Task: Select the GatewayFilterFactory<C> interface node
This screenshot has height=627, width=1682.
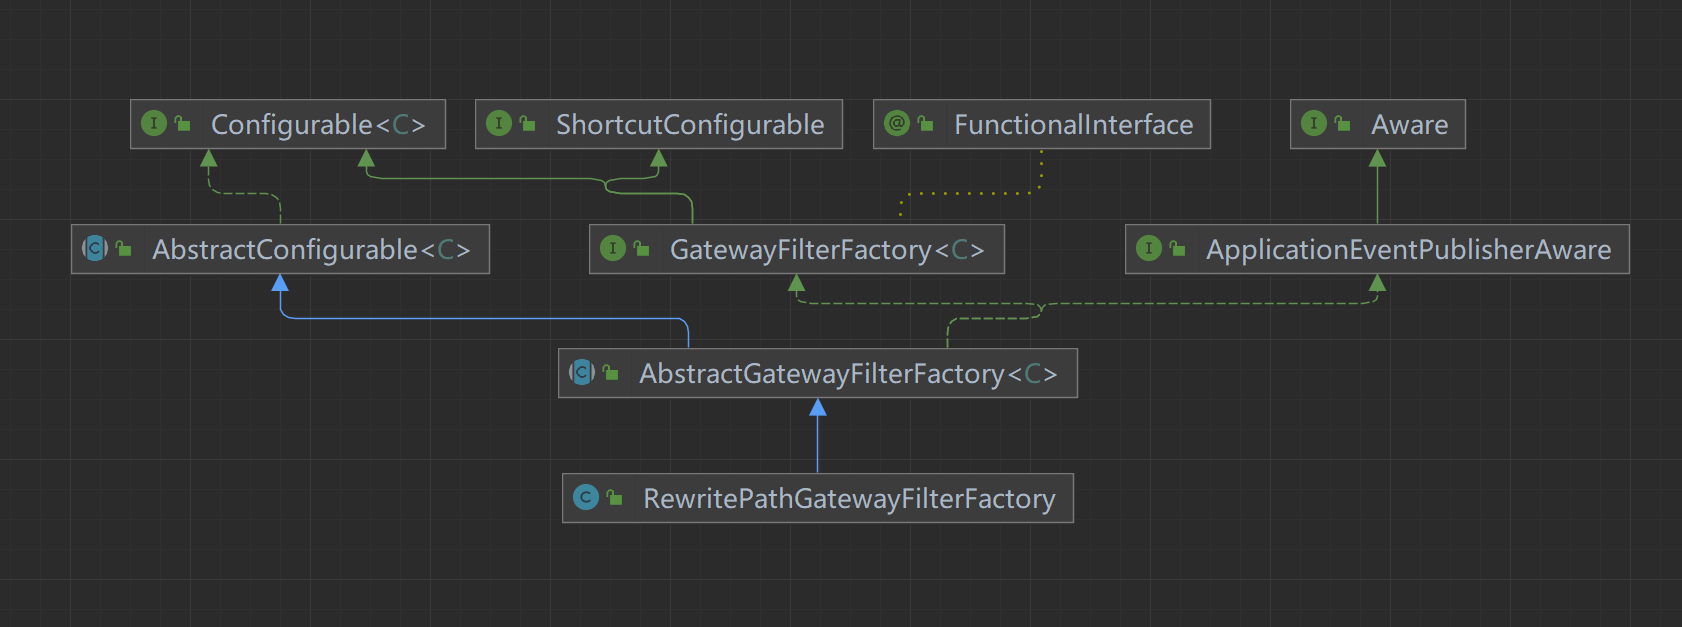Action: (797, 249)
